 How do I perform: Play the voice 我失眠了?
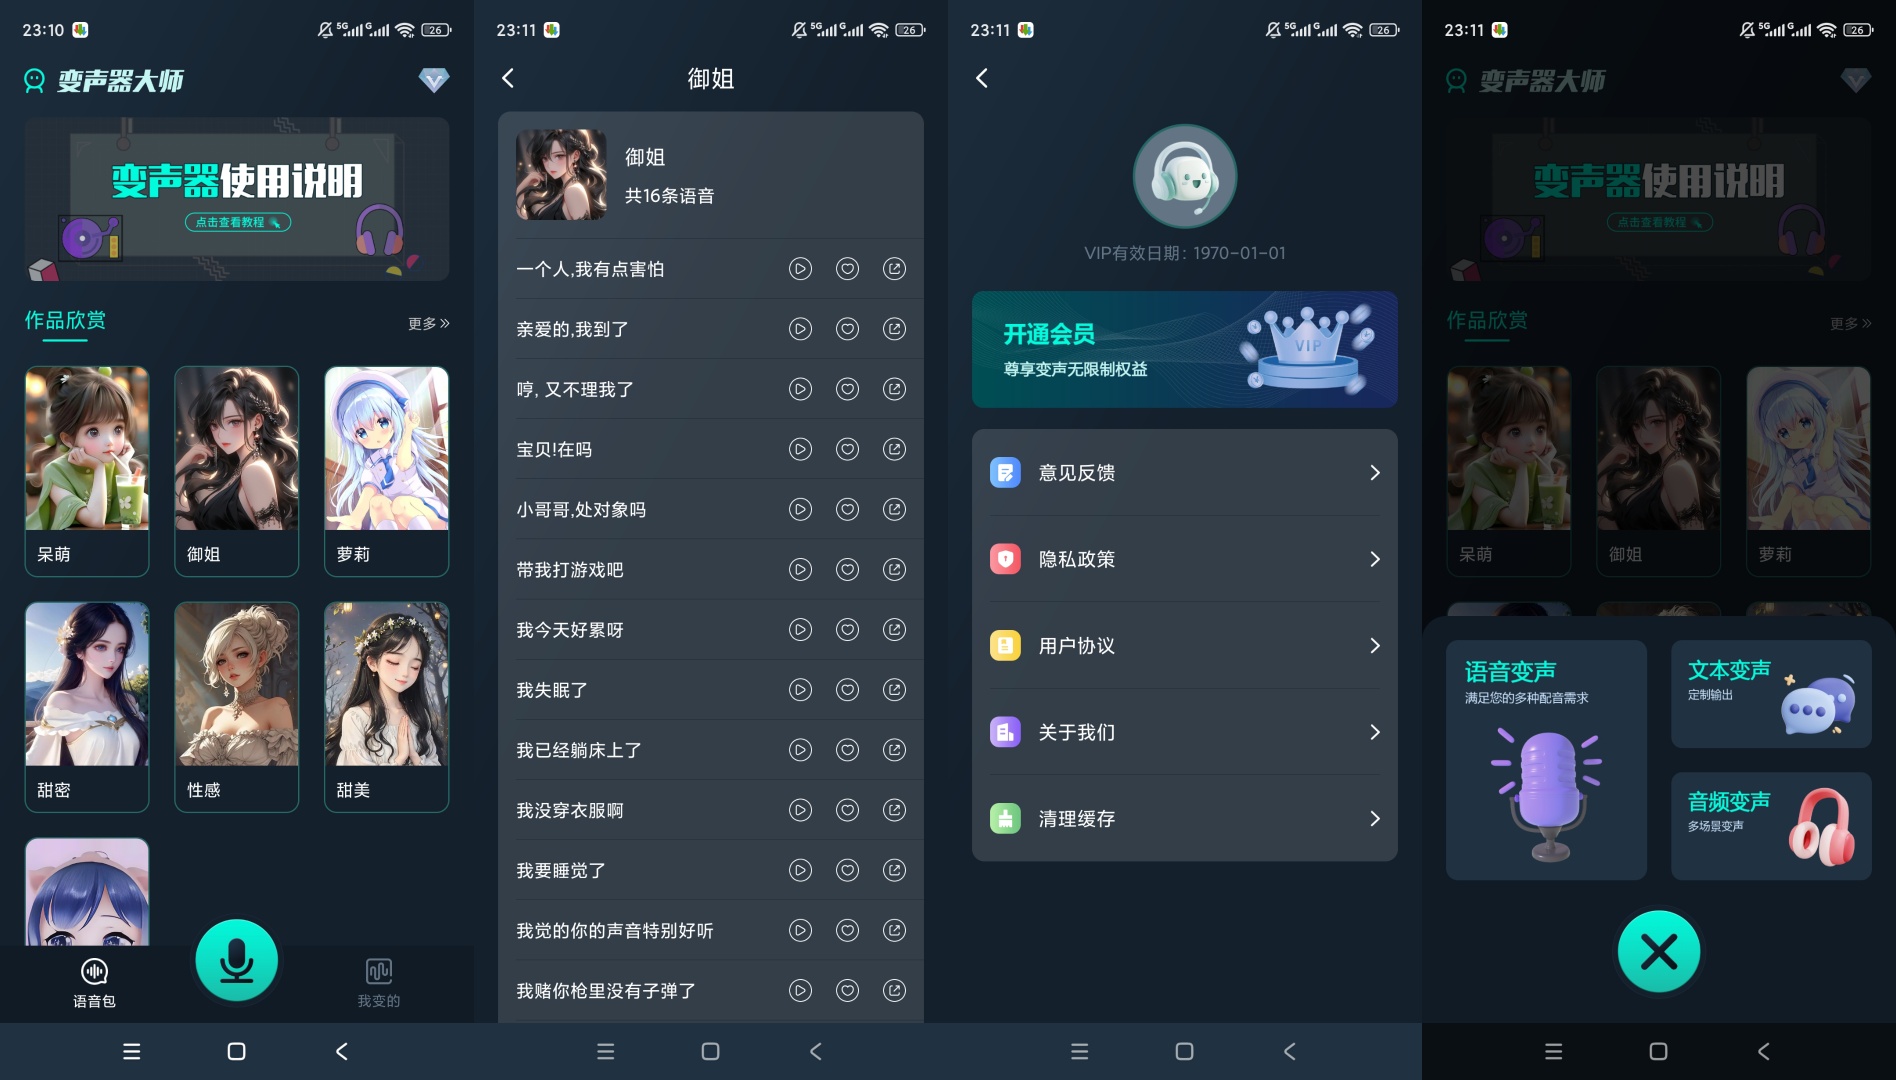pyautogui.click(x=800, y=689)
